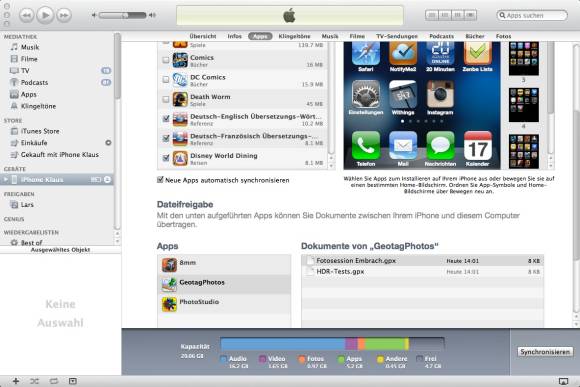Check the Death Worm app checkbox
The width and height of the screenshot is (580, 387).
pos(166,99)
